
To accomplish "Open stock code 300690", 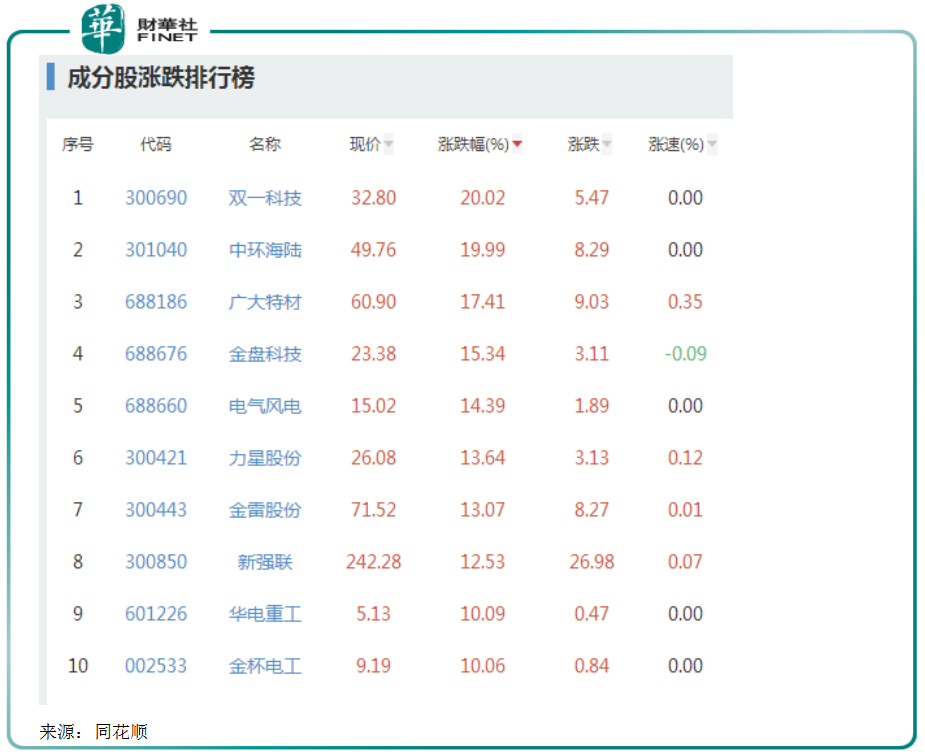I will click(x=156, y=198).
